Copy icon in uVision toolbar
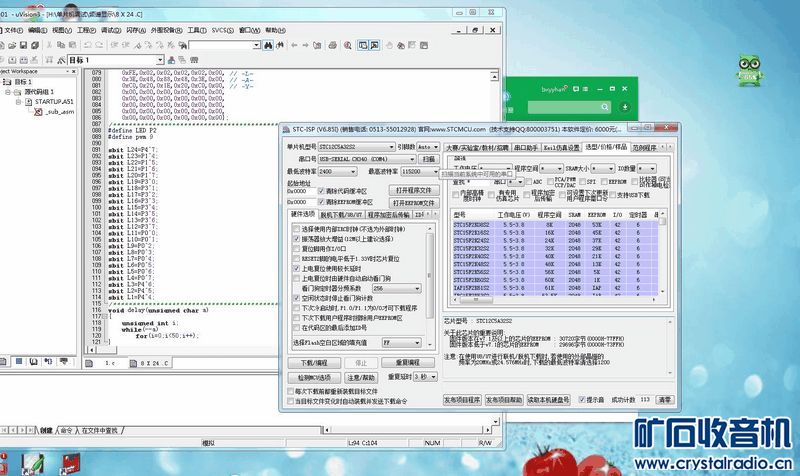 [61, 45]
